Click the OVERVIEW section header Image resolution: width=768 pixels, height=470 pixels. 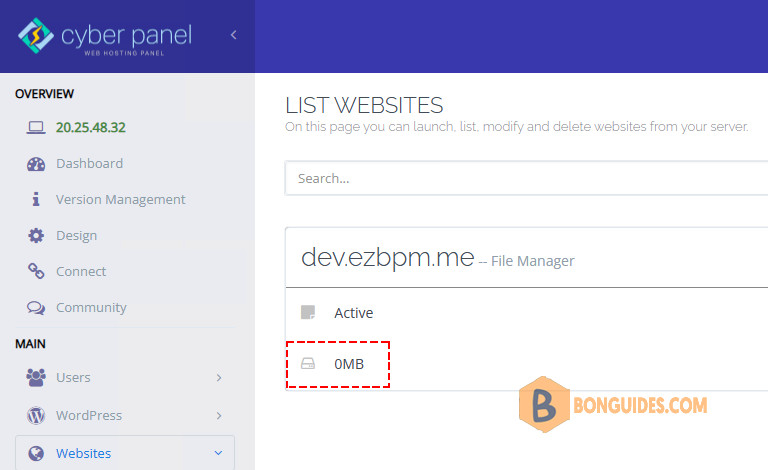point(45,94)
